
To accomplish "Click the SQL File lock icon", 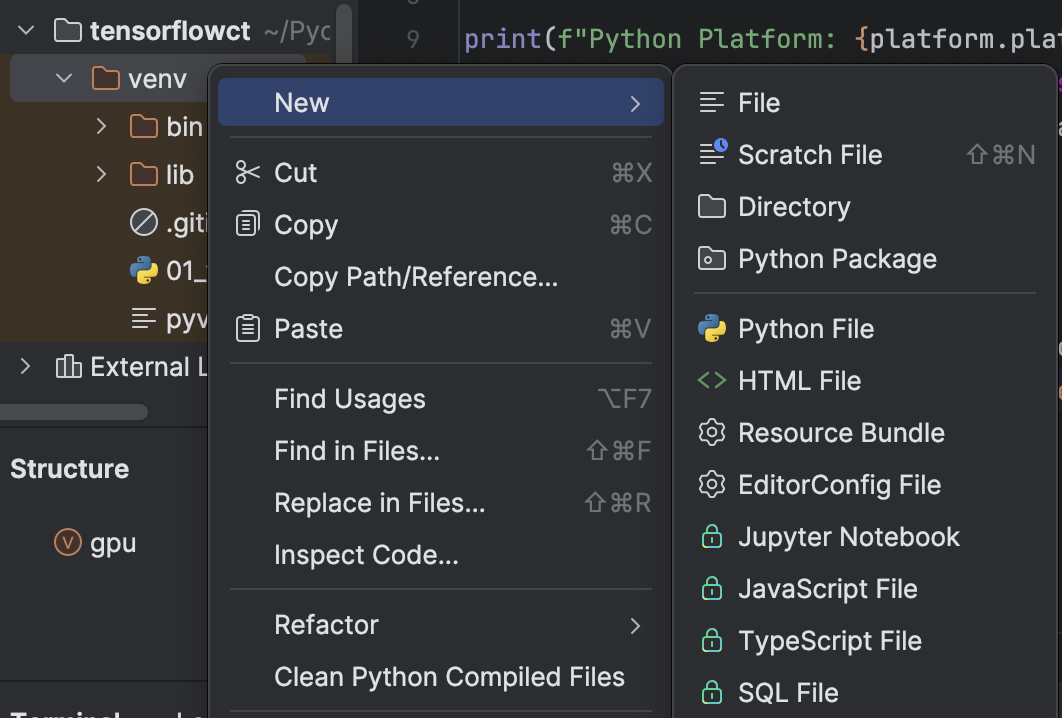I will 712,693.
